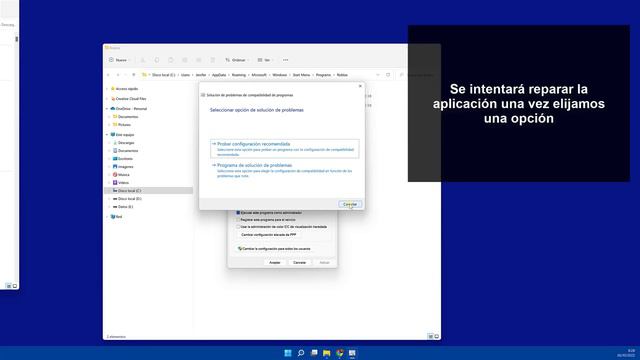The width and height of the screenshot is (640, 360).
Task: Click the Delete trash icon in toolbar
Action: (x=213, y=60)
